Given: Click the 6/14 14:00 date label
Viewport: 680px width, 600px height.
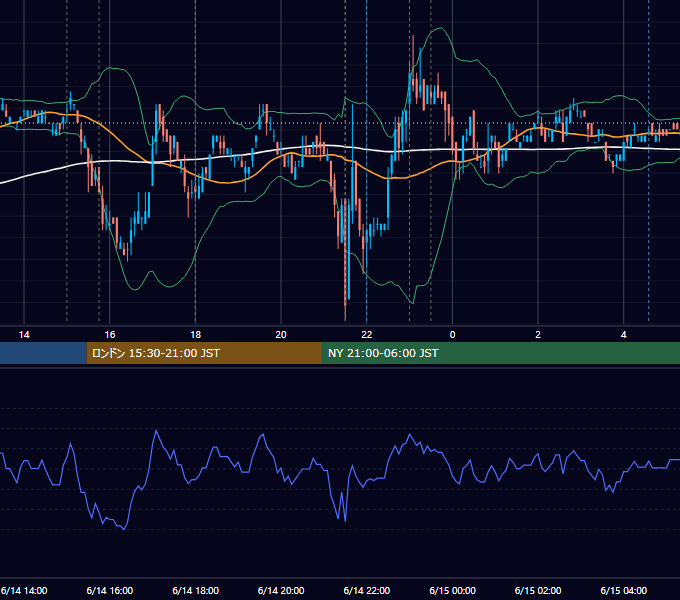Looking at the screenshot, I should (24, 590).
